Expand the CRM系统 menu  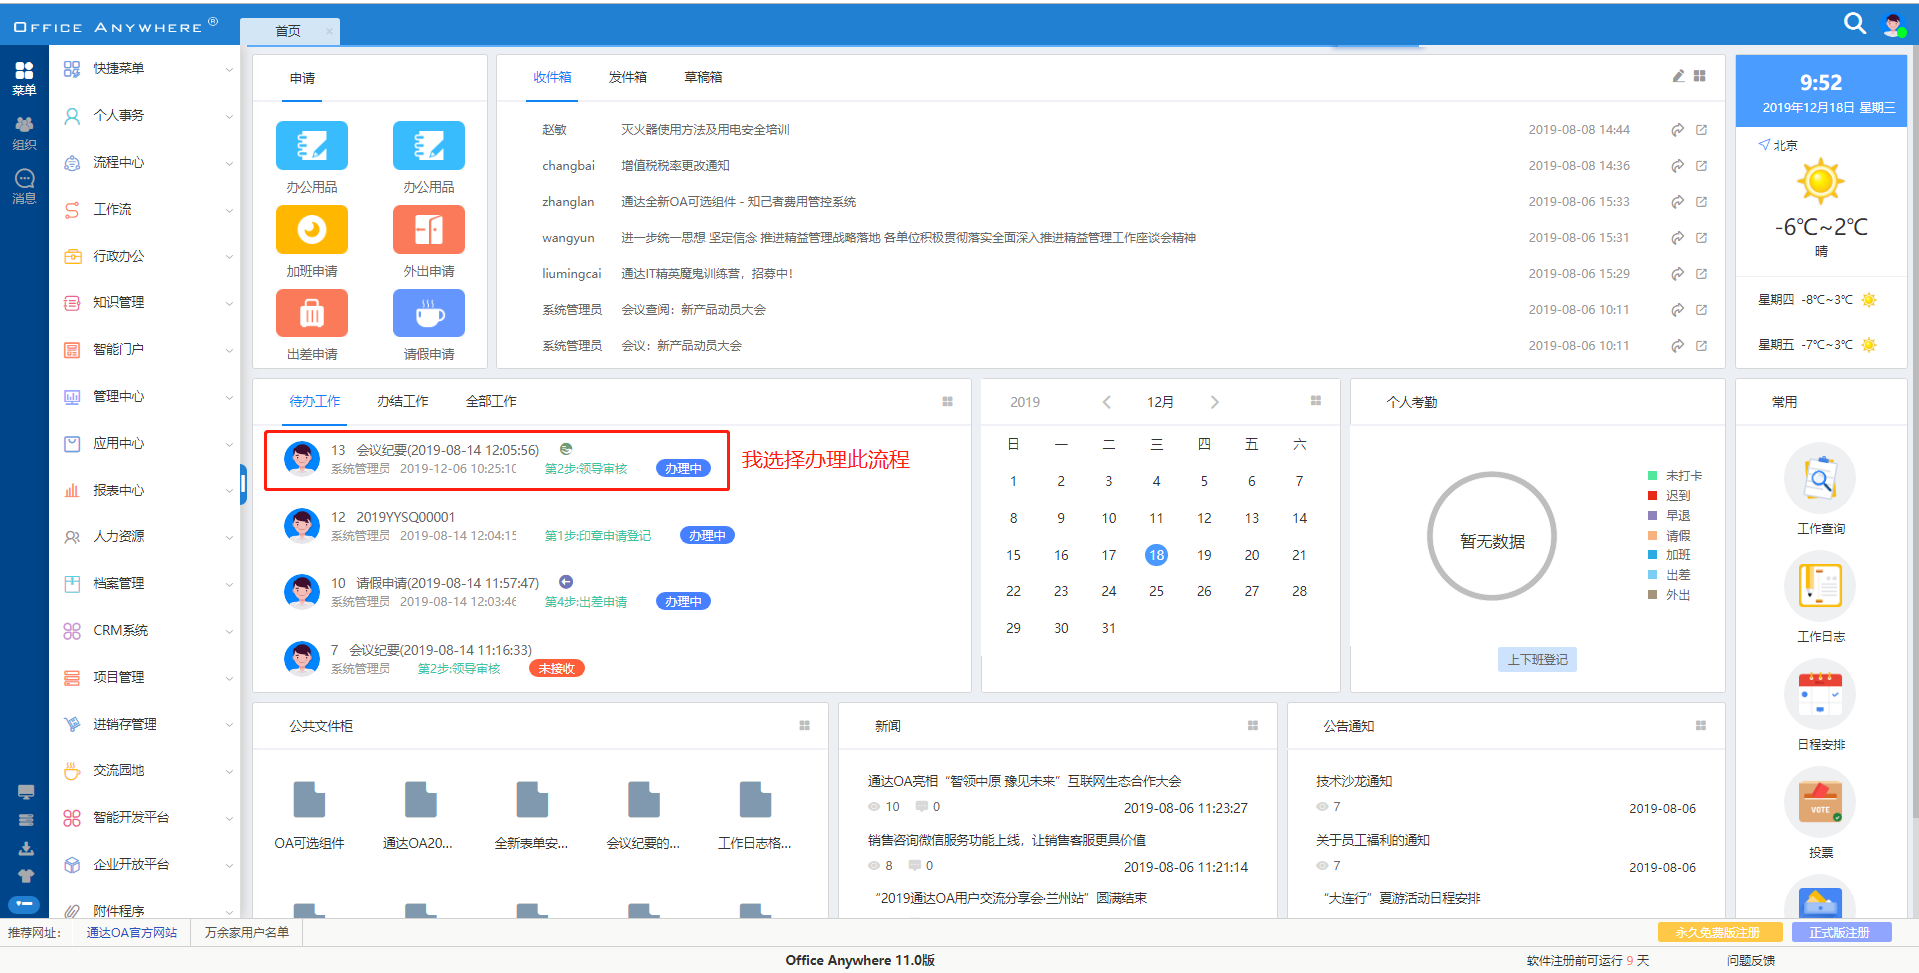click(x=145, y=630)
